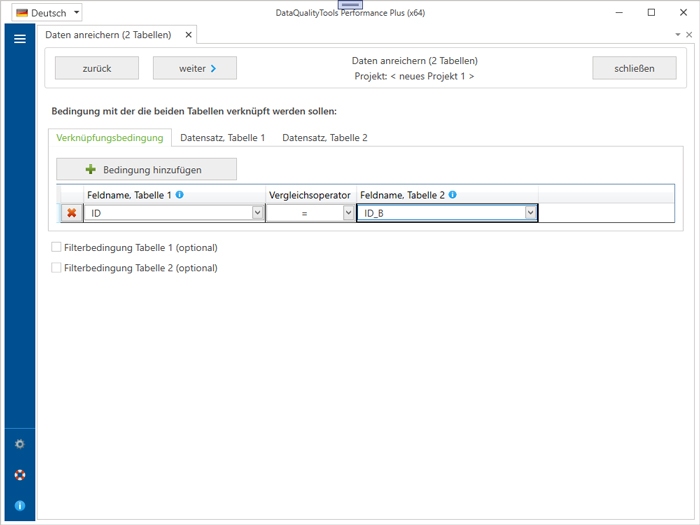Click the Bedingung hinzufügen button

click(146, 169)
